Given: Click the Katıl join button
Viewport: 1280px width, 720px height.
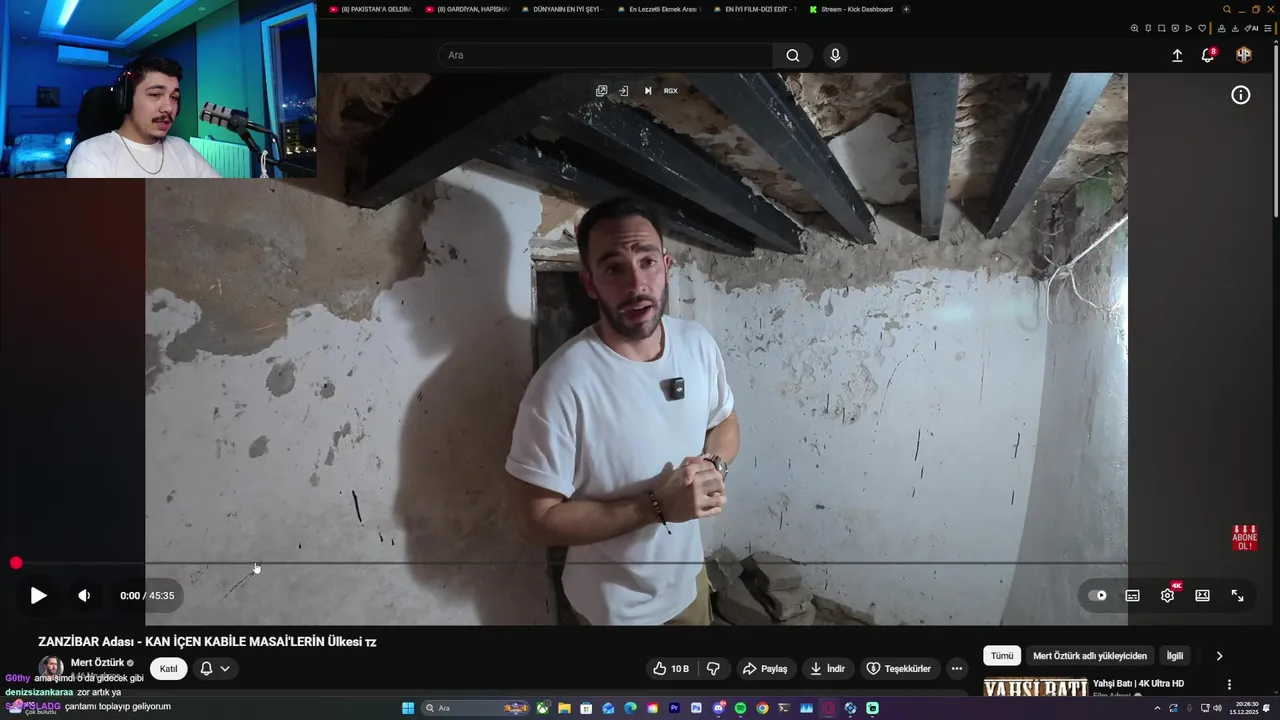Looking at the screenshot, I should [169, 668].
